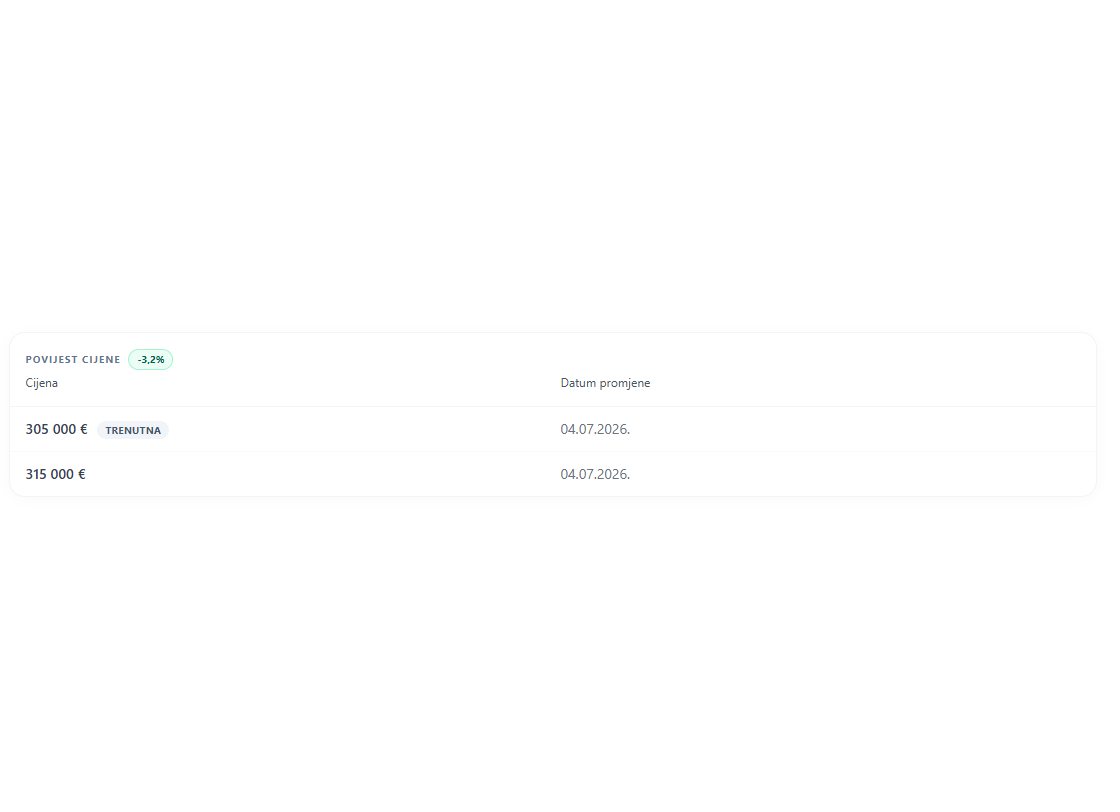The height and width of the screenshot is (812, 1120).
Task: Click the date in the 315 000 € row
Action: click(x=595, y=474)
